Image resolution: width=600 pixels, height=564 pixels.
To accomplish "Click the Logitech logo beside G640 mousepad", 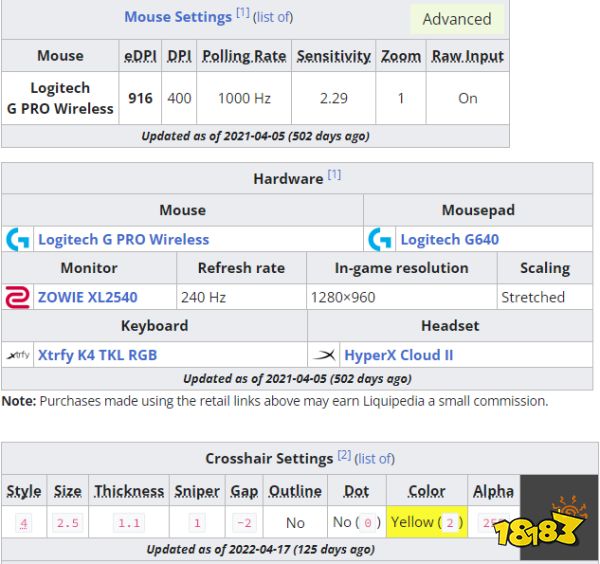I will tap(380, 240).
